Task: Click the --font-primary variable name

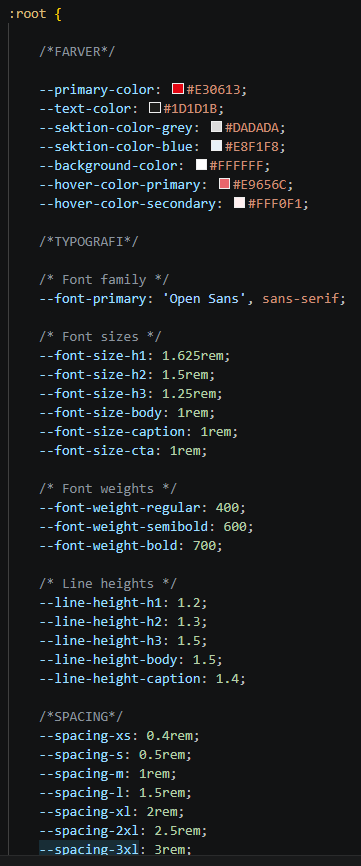Action: 97,299
